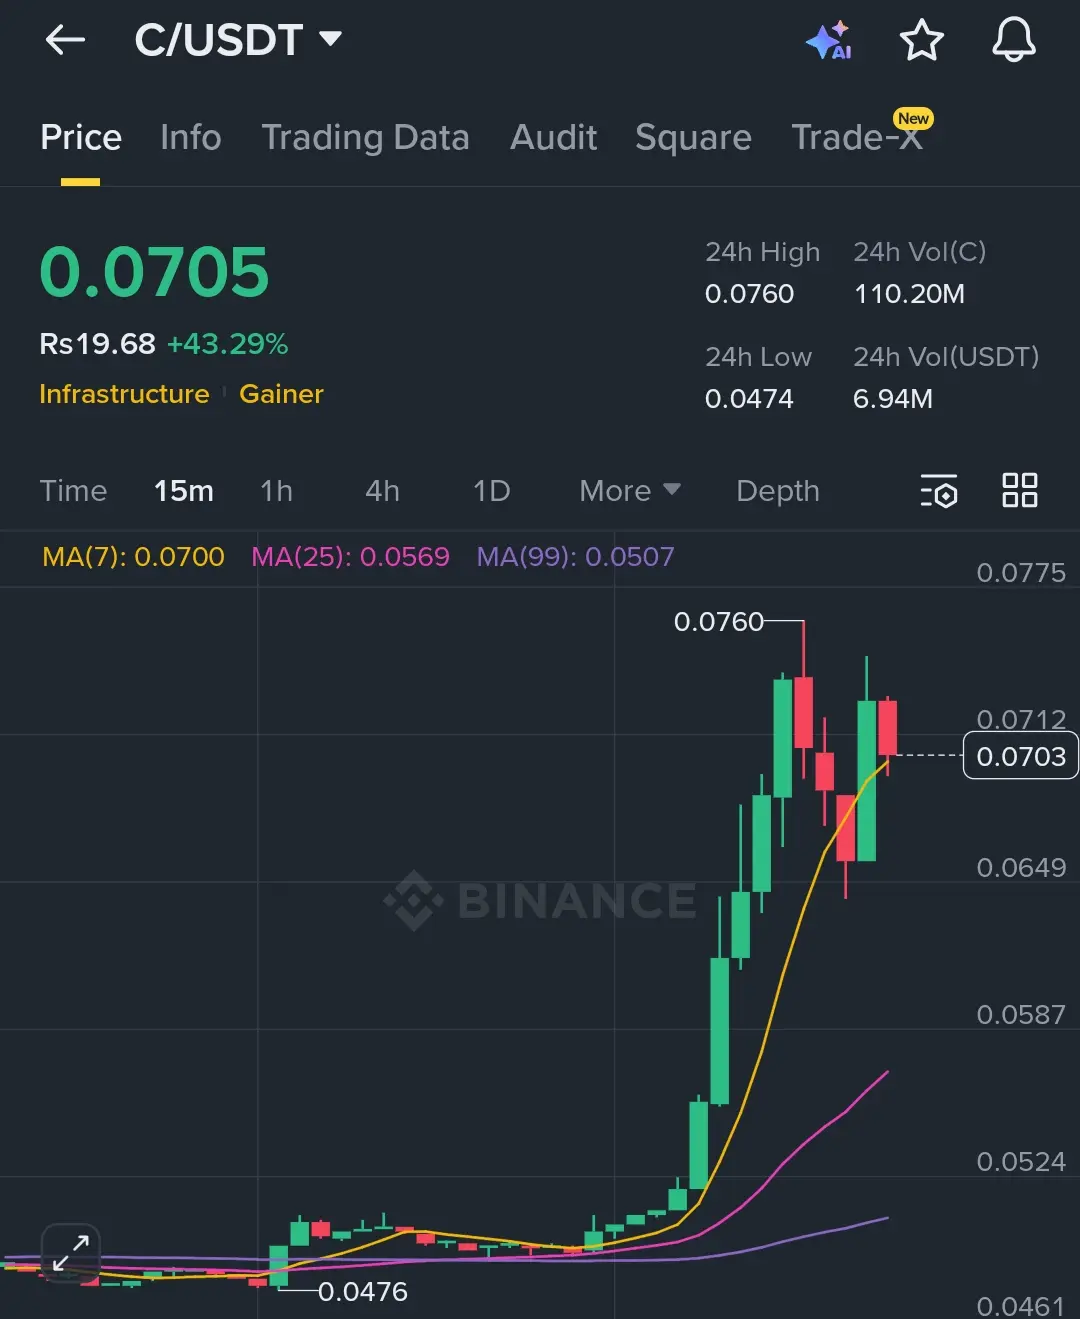Switch to the Info tab

tap(191, 137)
